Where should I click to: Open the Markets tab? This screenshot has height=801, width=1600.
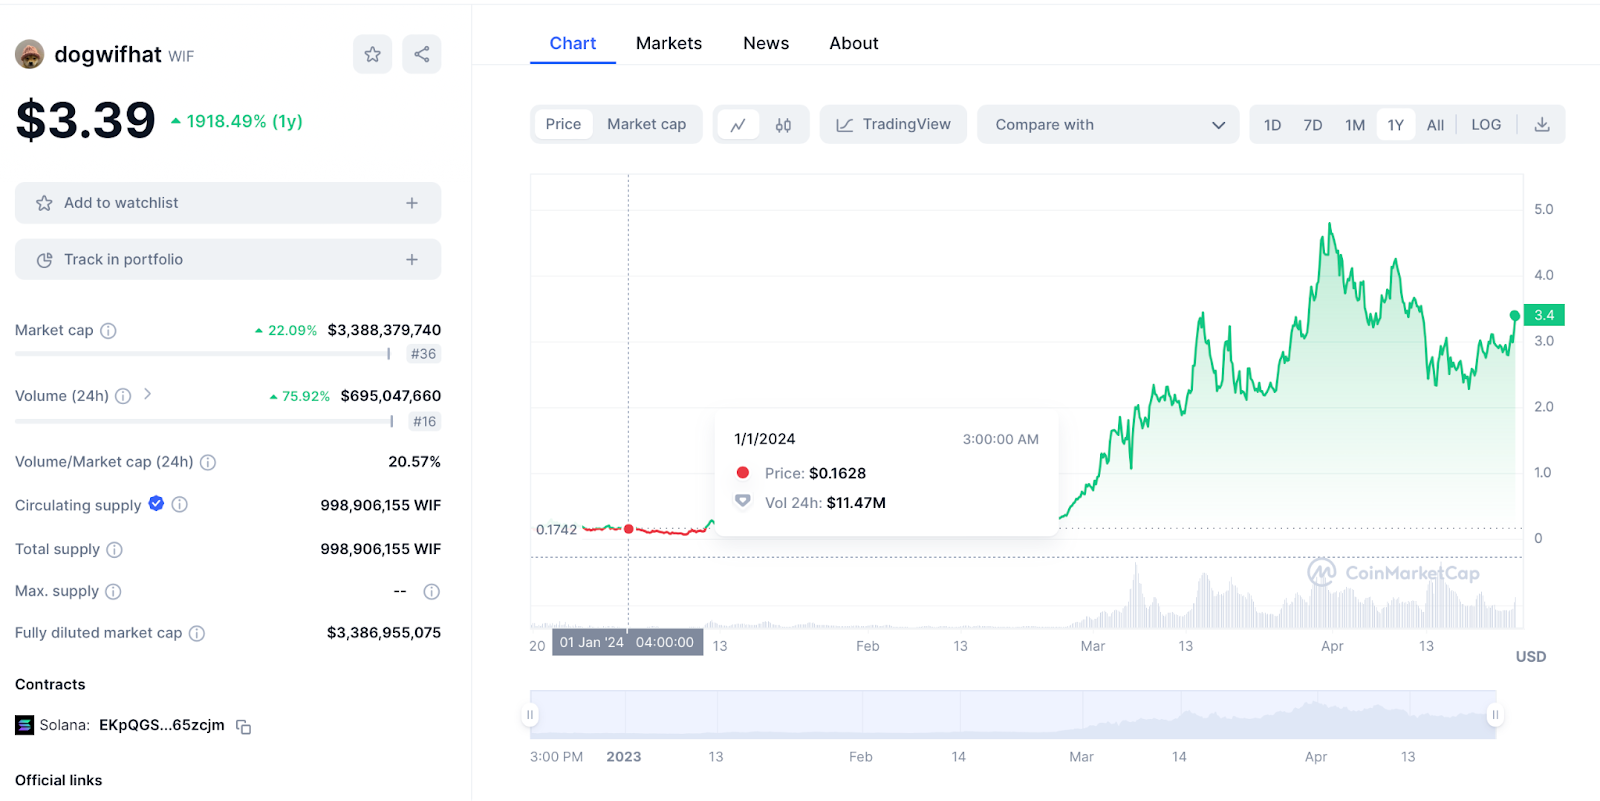[669, 44]
